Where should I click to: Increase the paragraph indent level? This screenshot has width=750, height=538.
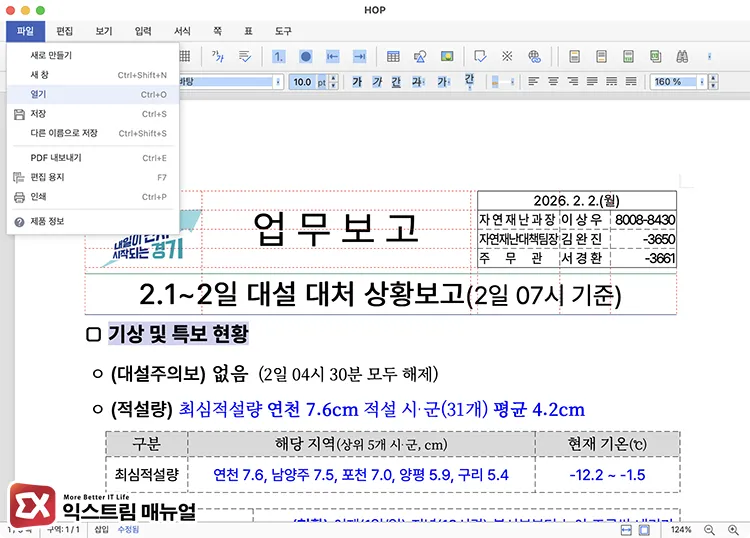click(x=360, y=56)
